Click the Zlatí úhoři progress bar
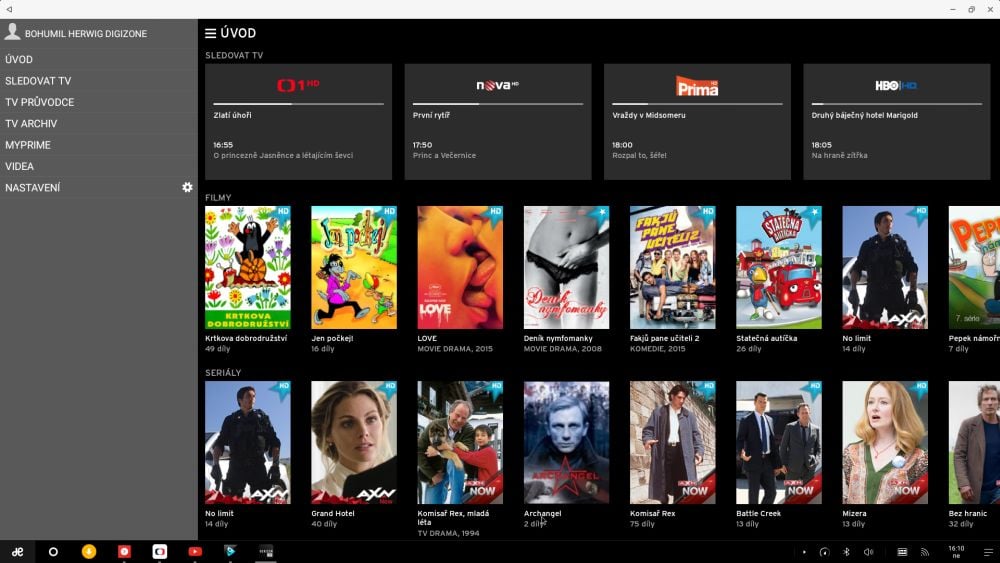Image resolution: width=1000 pixels, height=563 pixels. pyautogui.click(x=298, y=104)
